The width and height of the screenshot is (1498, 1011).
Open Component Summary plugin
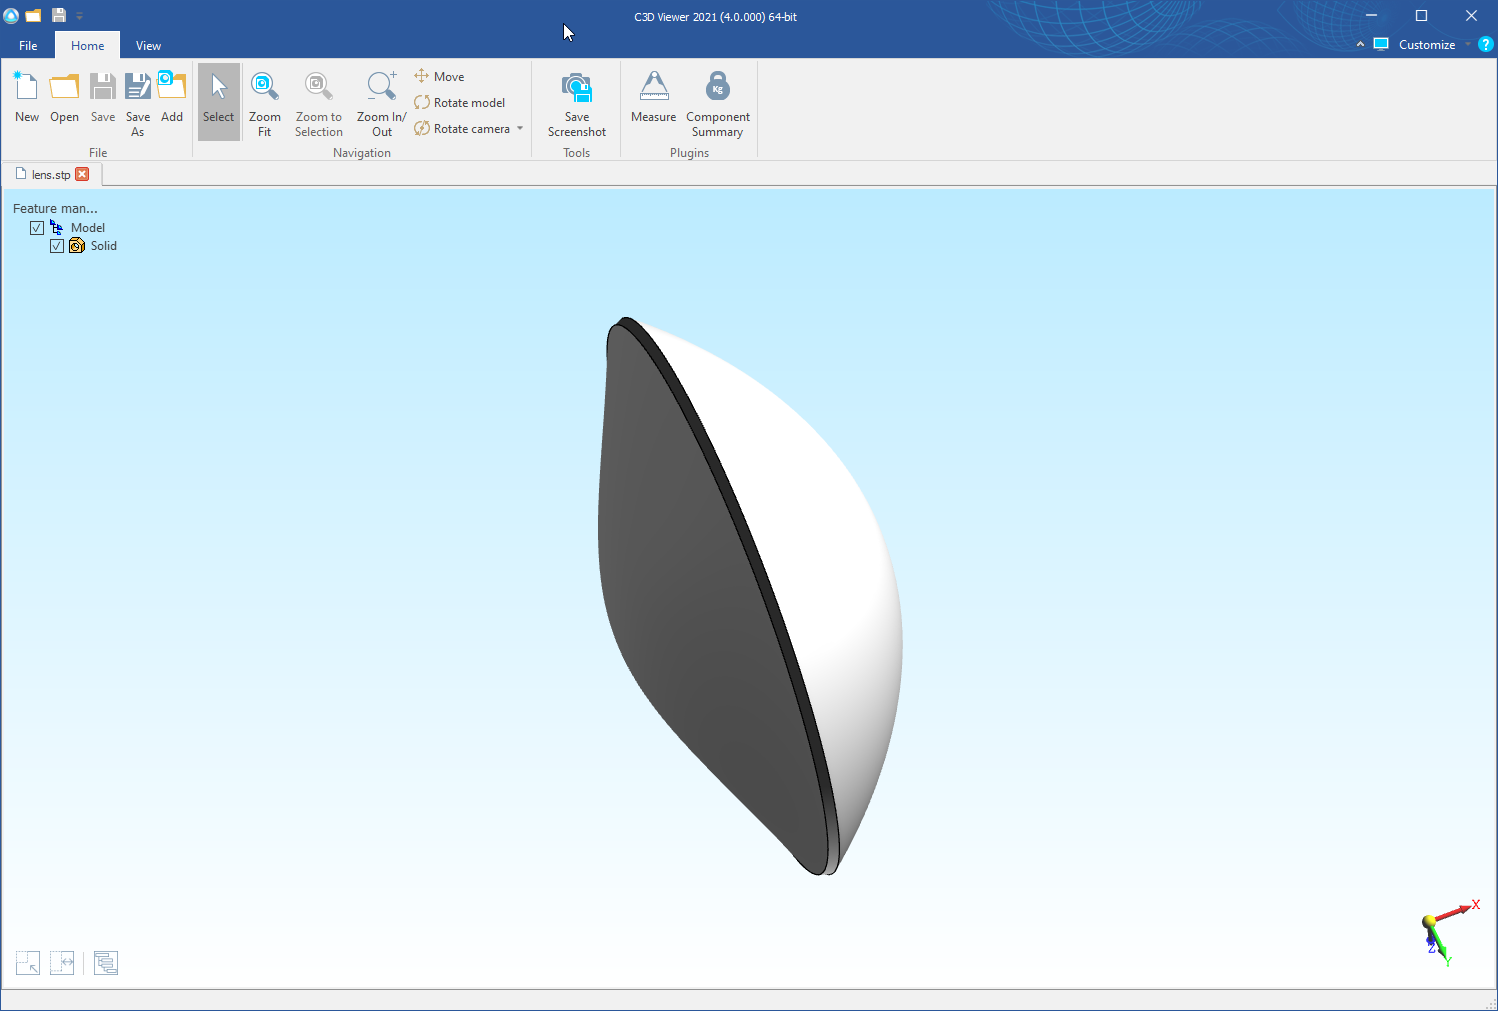pos(717,102)
